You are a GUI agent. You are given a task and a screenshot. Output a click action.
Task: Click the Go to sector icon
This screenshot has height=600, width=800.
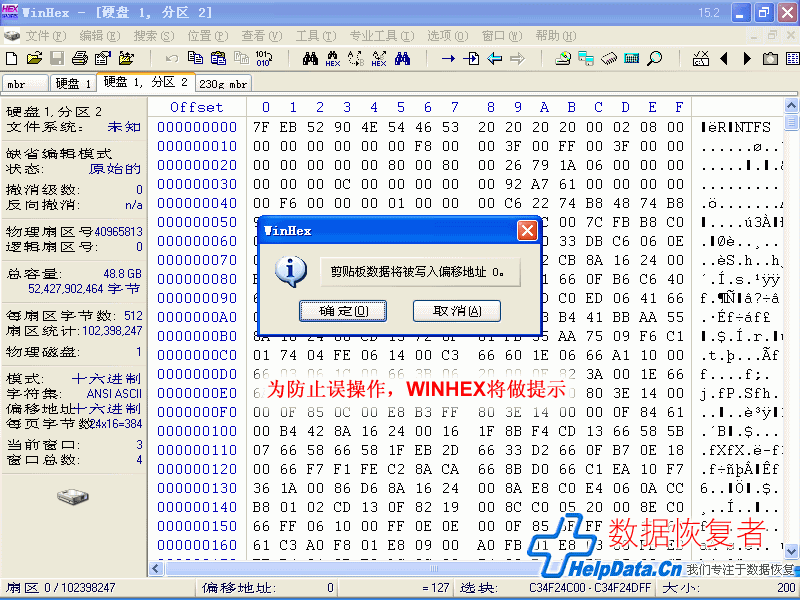tap(471, 59)
